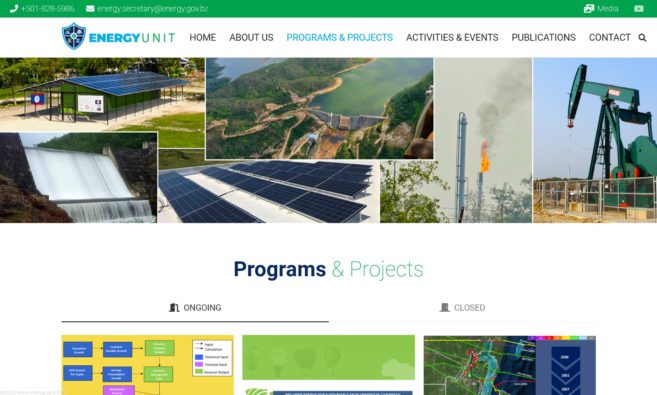
Task: Open ACTIVITIES & EVENTS menu
Action: coord(452,38)
